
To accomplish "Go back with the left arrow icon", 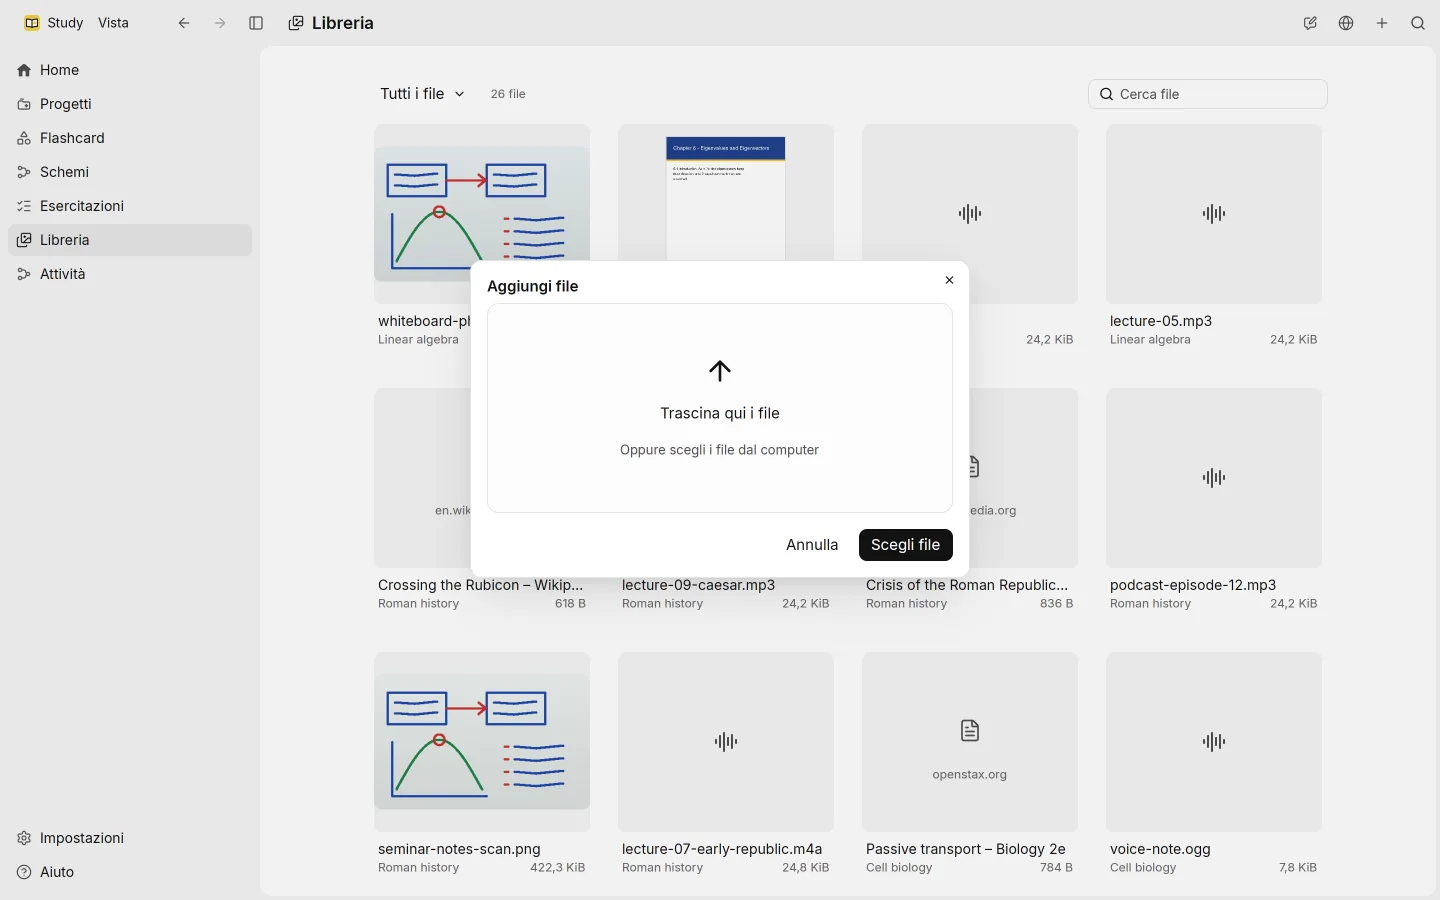I will pos(184,23).
